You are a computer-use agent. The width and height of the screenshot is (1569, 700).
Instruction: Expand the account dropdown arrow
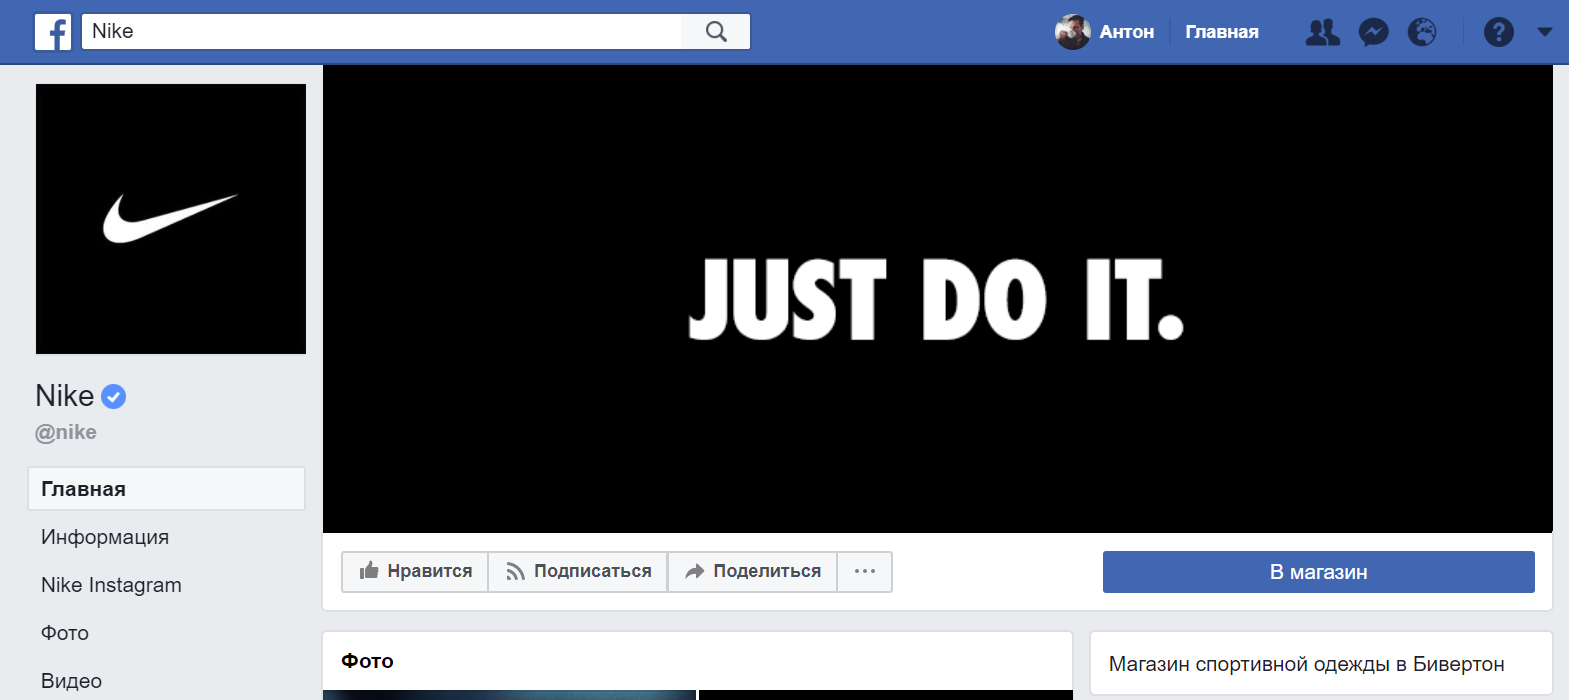tap(1544, 32)
